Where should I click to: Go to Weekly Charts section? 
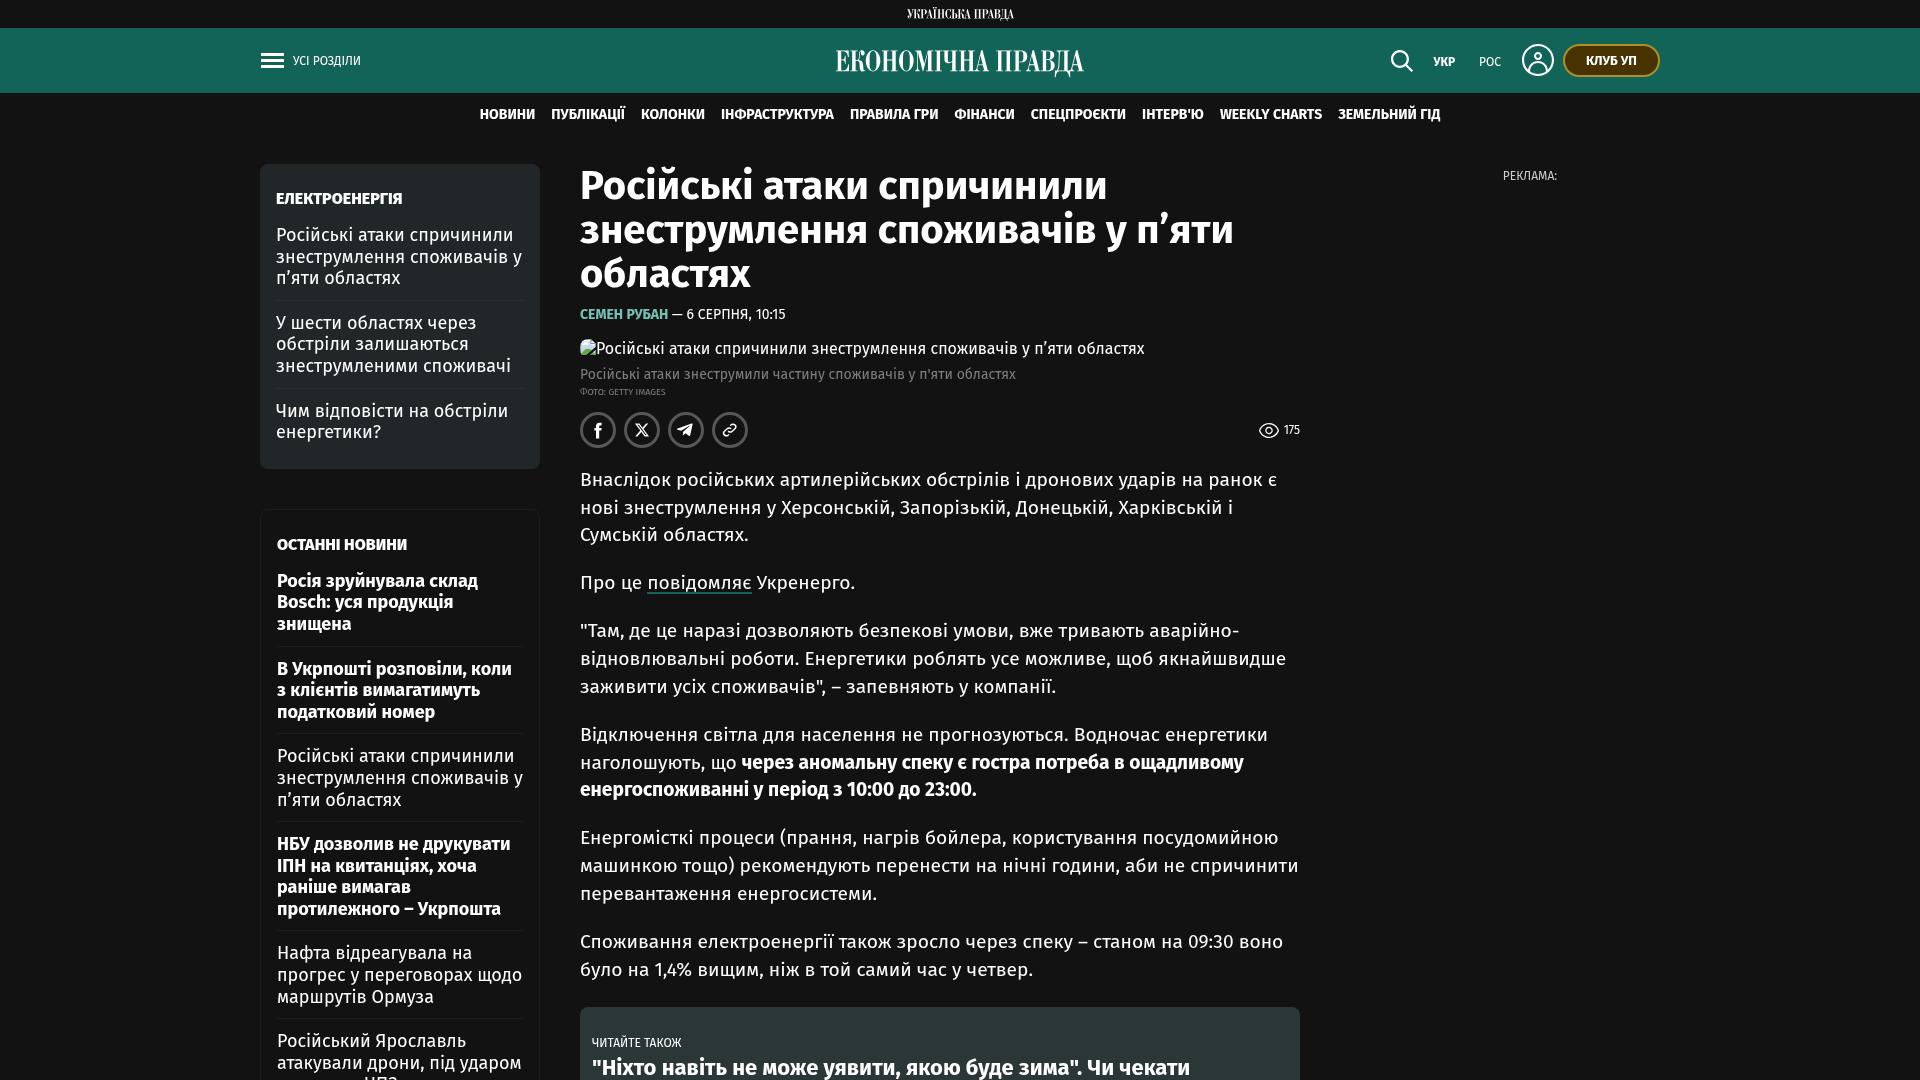(1271, 115)
